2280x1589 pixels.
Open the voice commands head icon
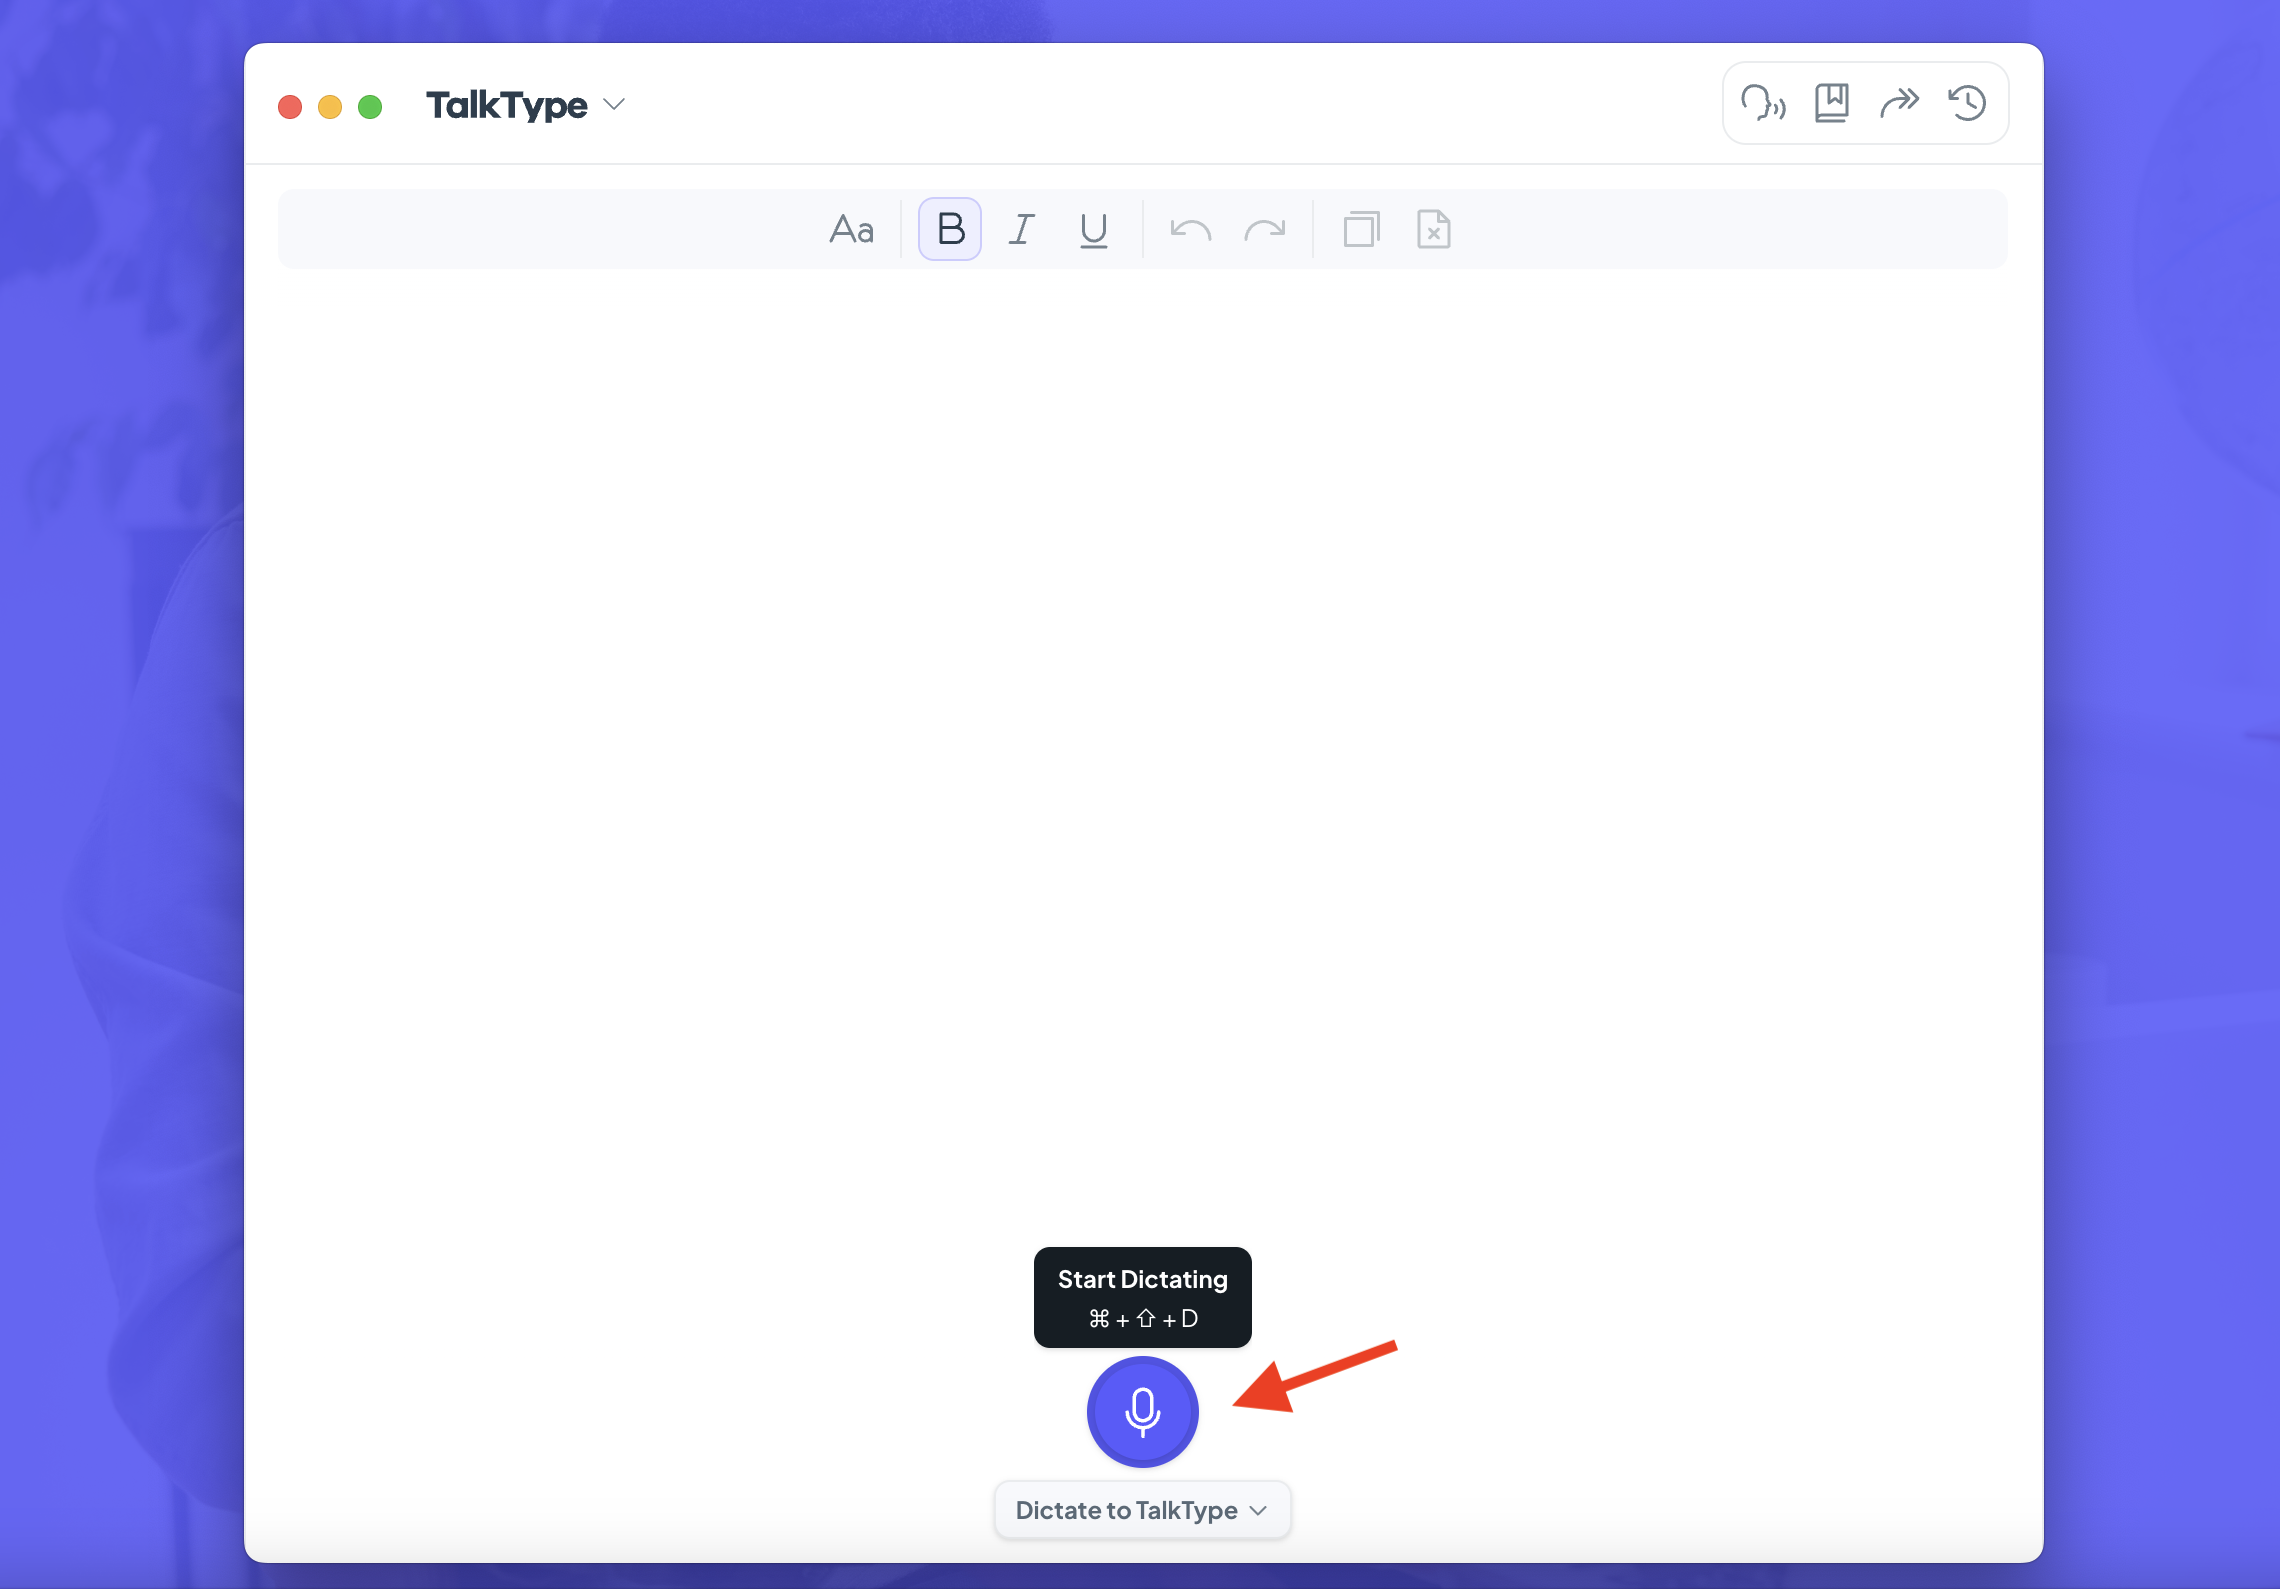[x=1763, y=103]
